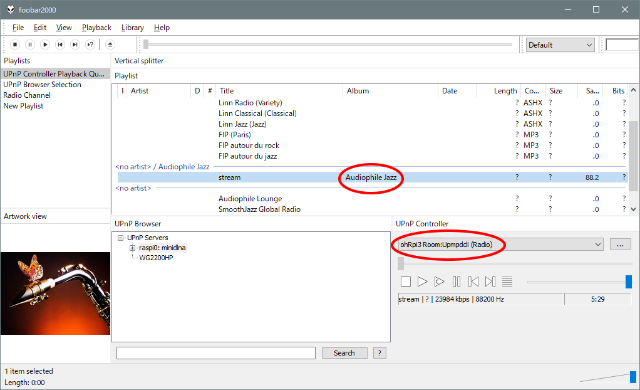
Task: Click the status bar volume slider
Action: click(607, 377)
